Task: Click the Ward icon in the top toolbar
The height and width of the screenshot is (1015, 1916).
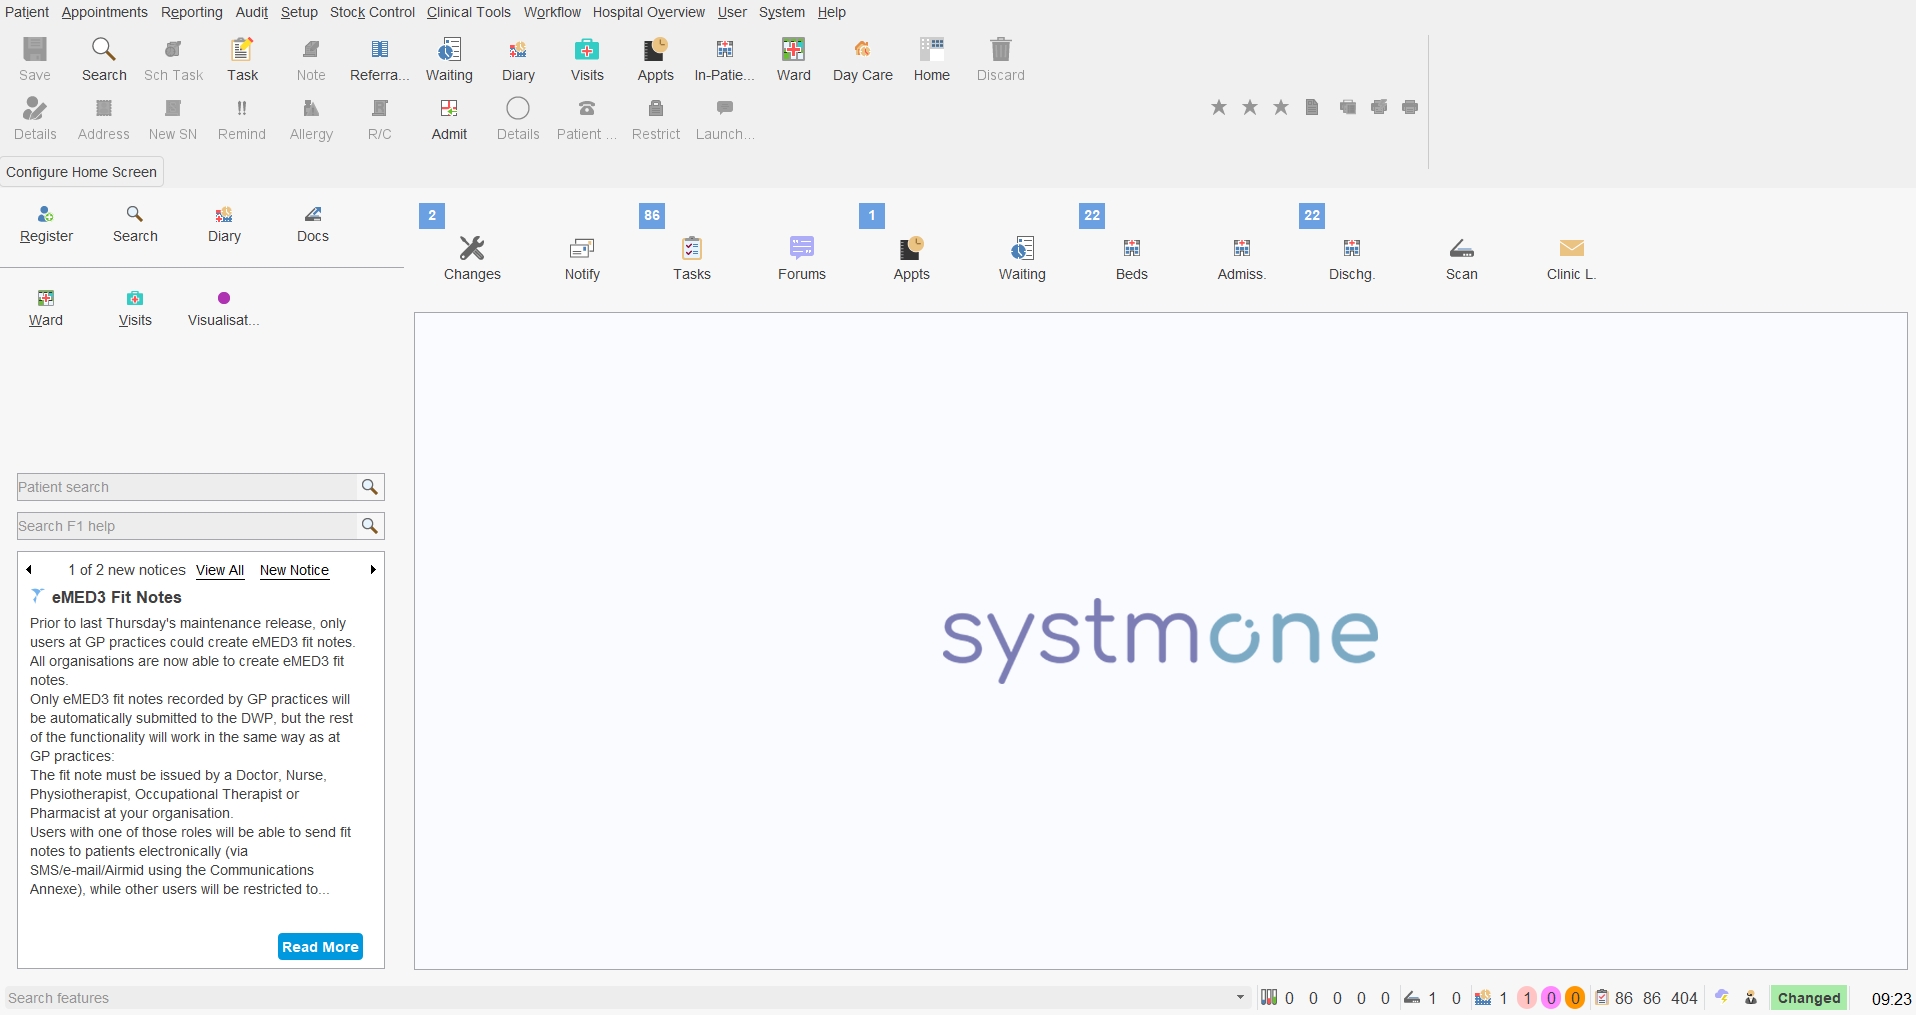Action: [793, 59]
